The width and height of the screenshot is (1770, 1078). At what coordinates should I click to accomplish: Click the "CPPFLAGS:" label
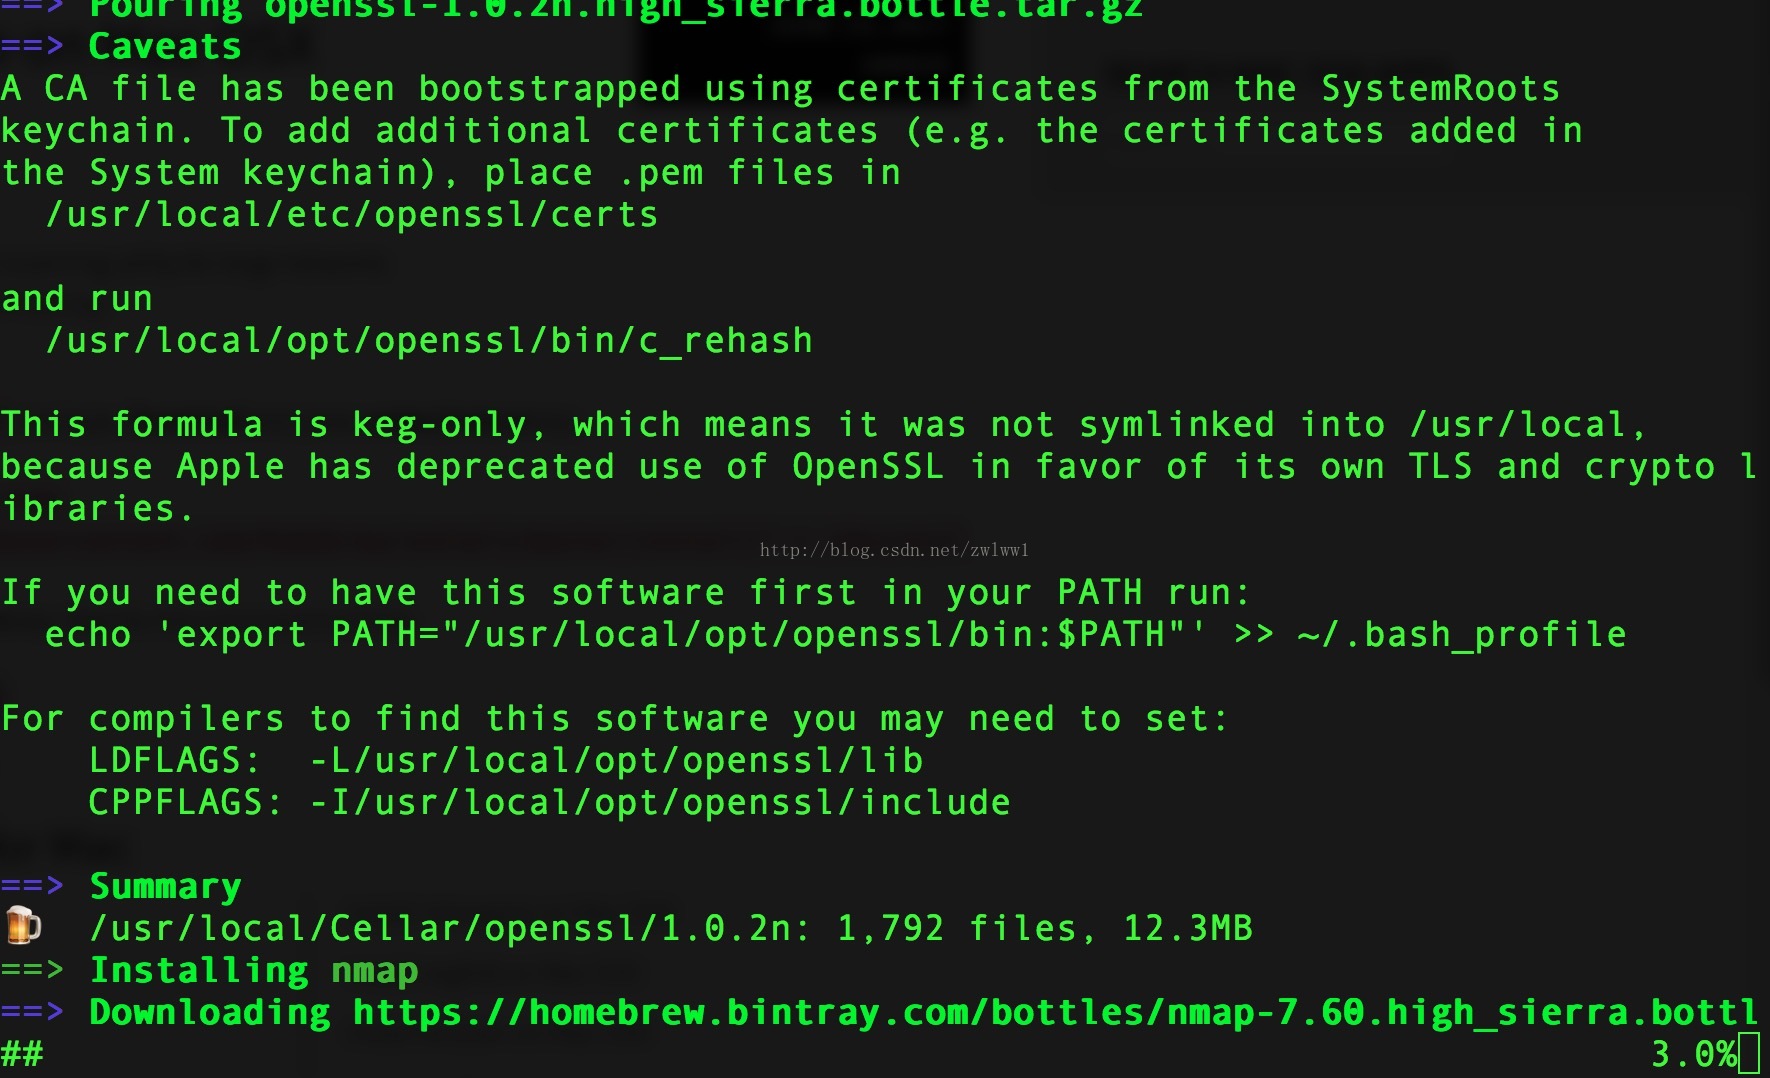click(x=186, y=803)
